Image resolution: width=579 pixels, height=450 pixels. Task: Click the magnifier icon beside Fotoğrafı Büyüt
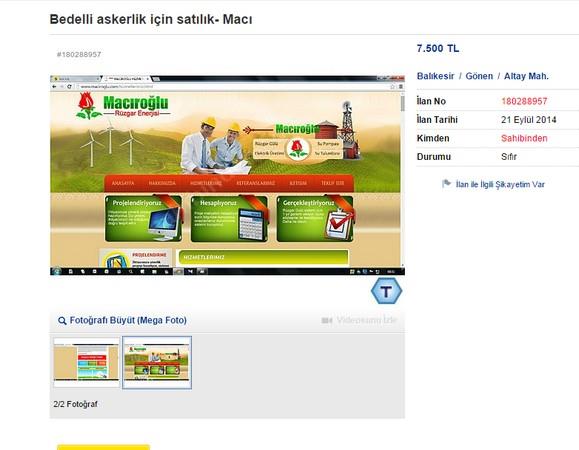tap(62, 320)
